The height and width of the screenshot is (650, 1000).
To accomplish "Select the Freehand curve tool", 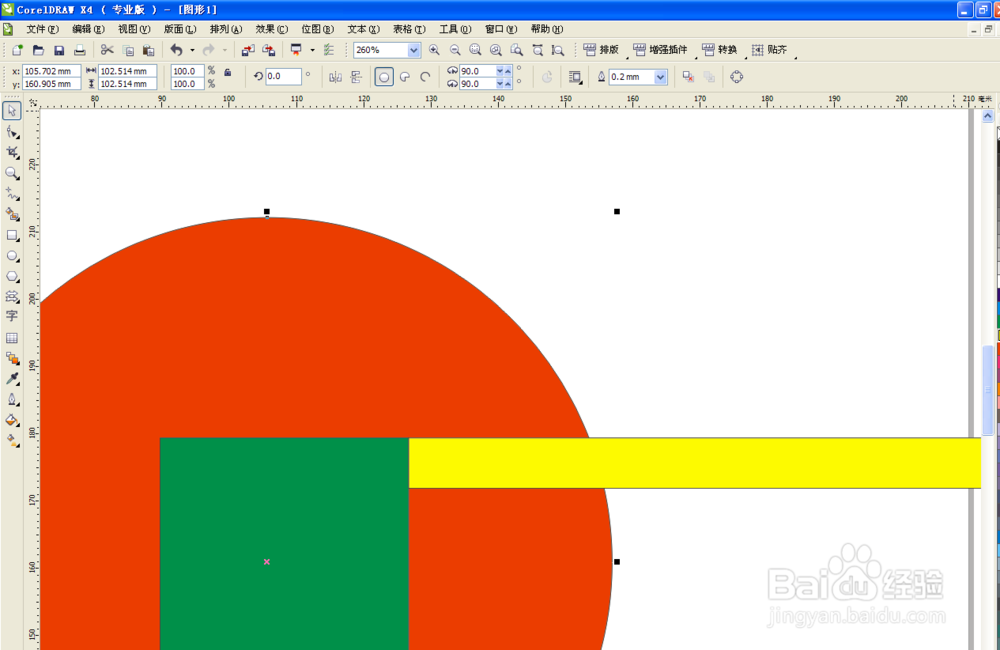I will tap(12, 193).
